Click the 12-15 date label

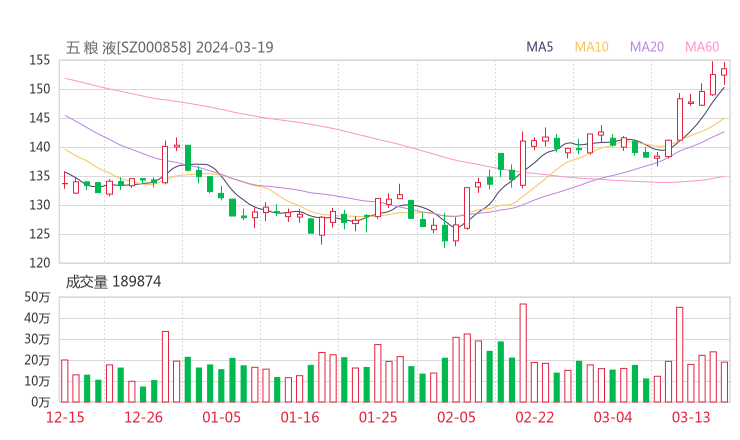pyautogui.click(x=65, y=417)
